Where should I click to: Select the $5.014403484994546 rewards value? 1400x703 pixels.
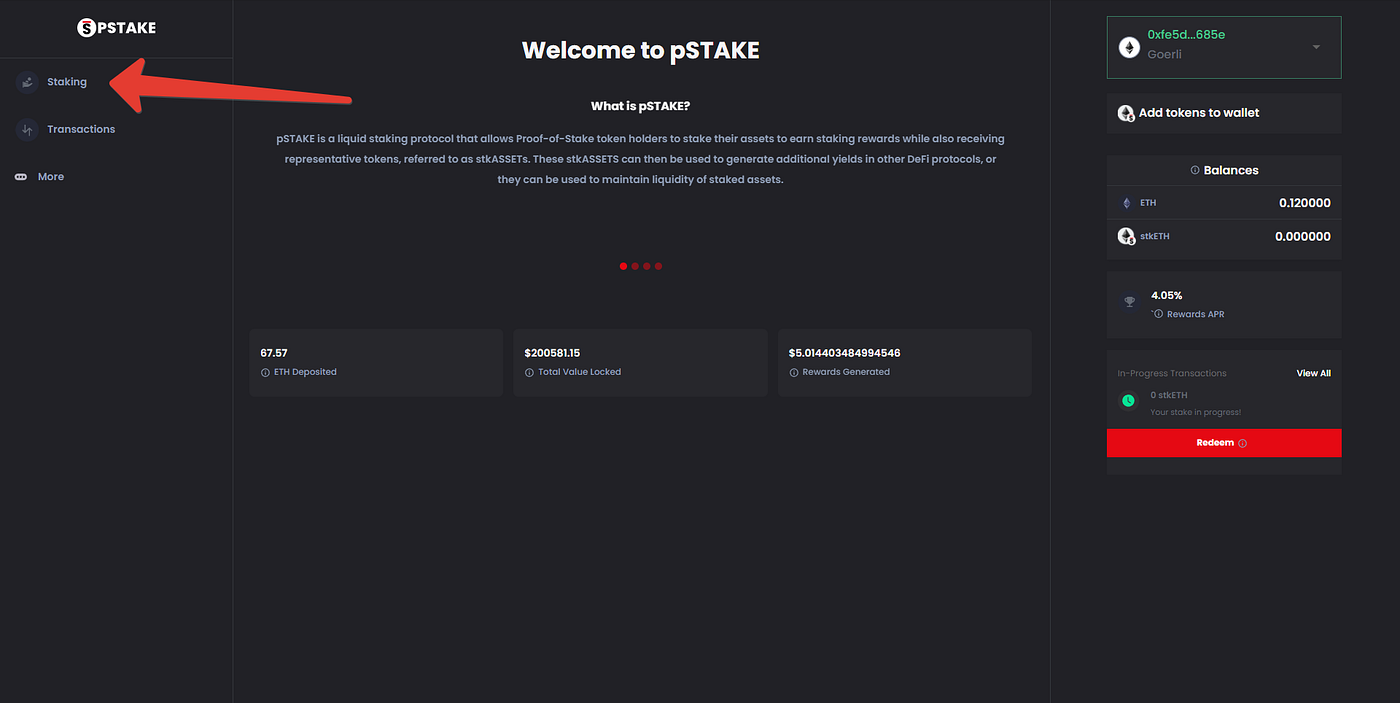coord(844,353)
